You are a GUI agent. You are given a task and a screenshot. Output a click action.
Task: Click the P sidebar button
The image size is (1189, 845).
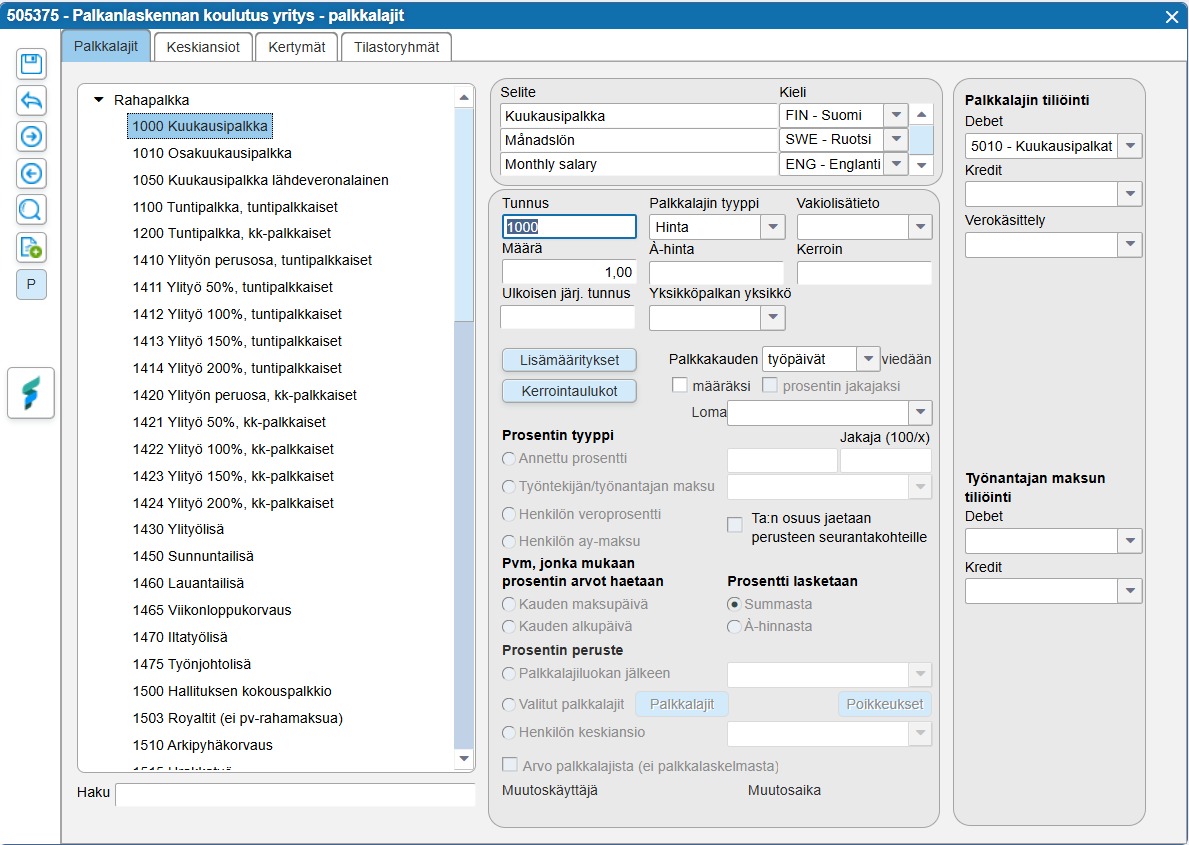click(x=31, y=284)
